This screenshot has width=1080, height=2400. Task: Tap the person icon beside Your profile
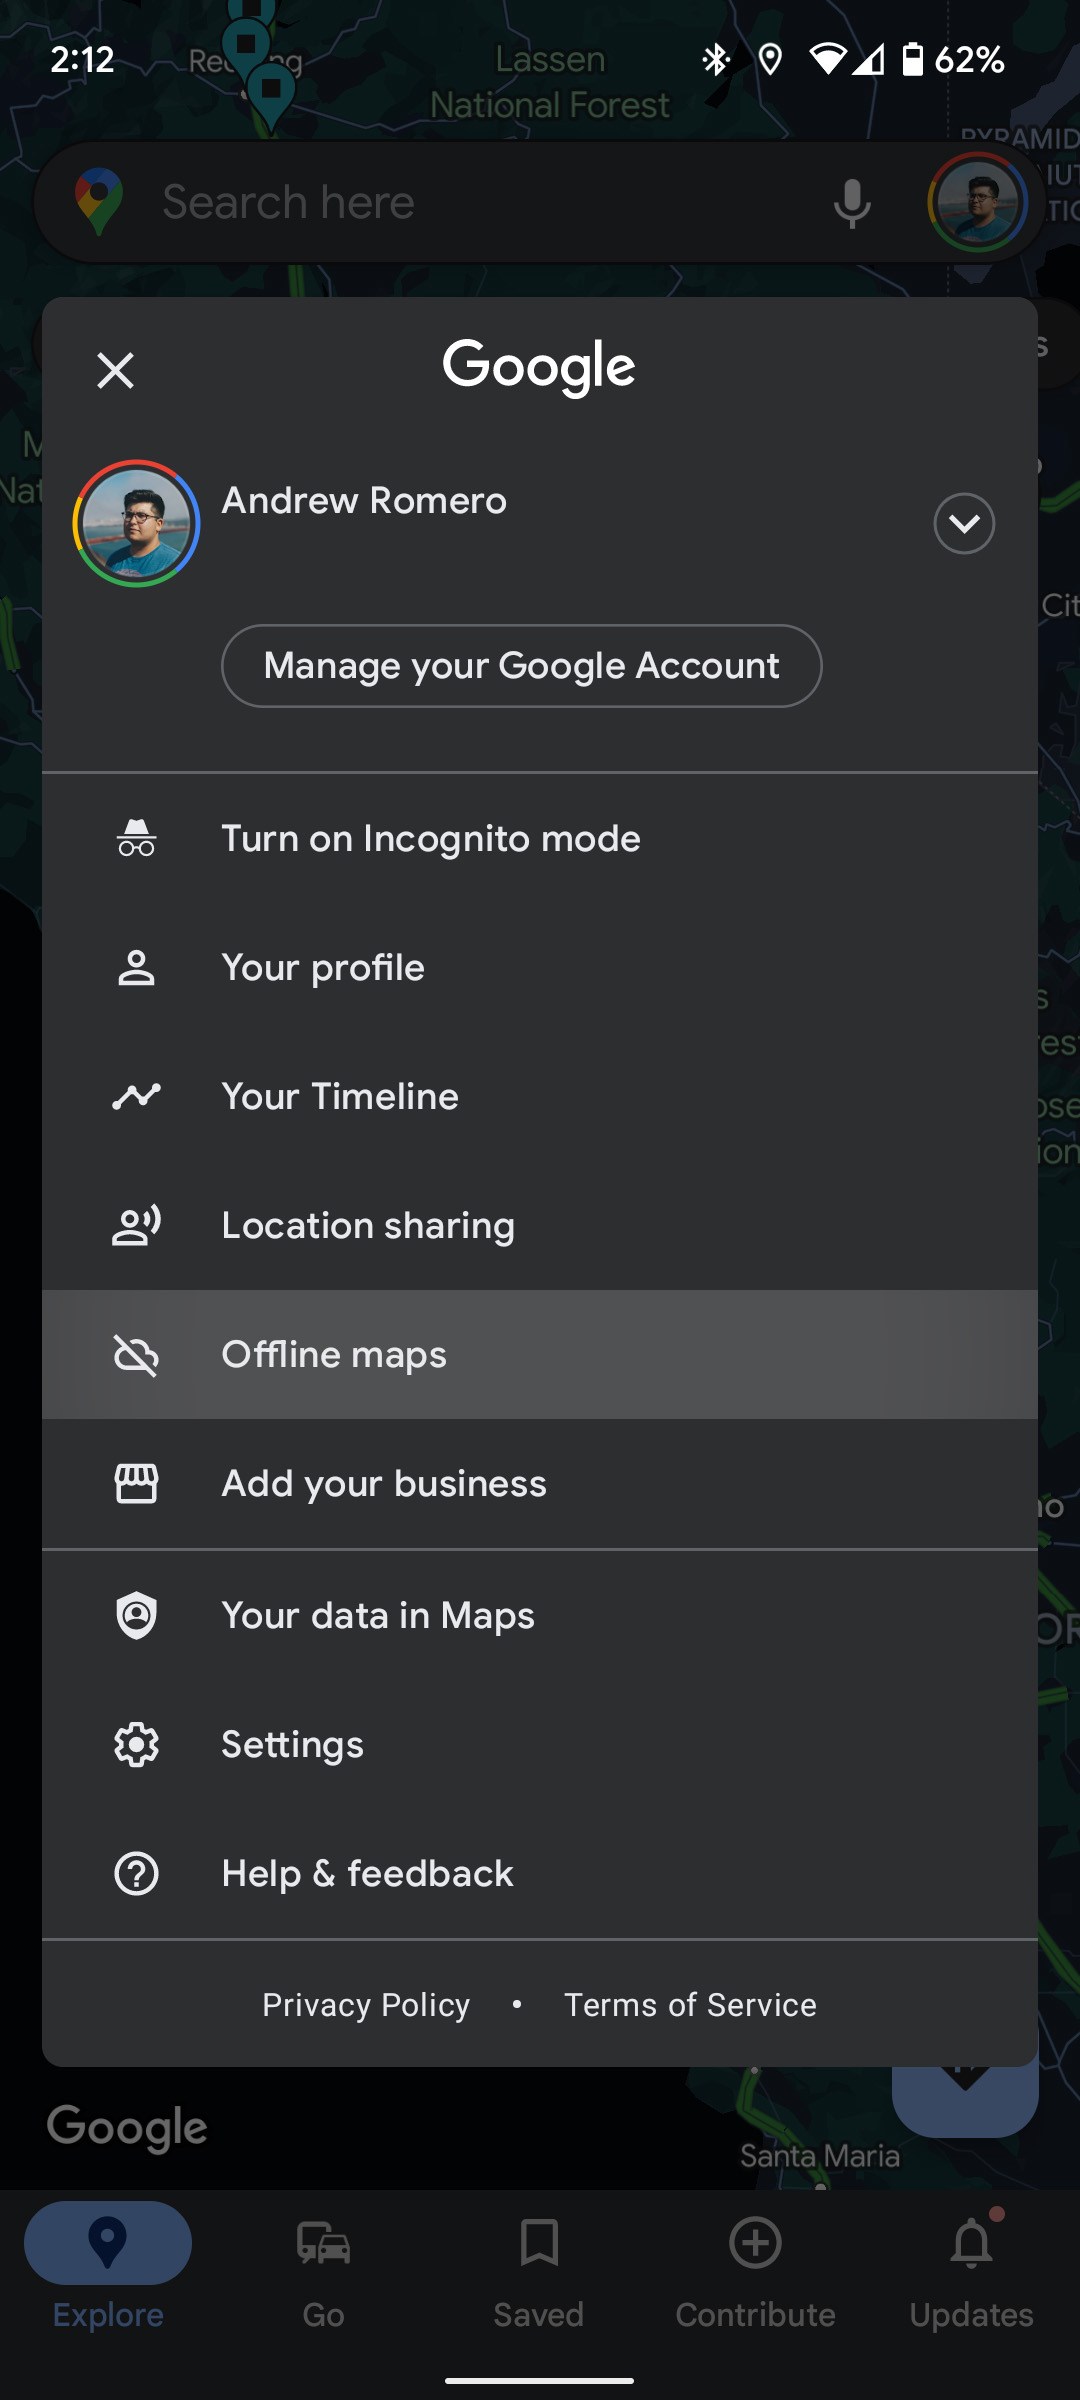(x=136, y=968)
